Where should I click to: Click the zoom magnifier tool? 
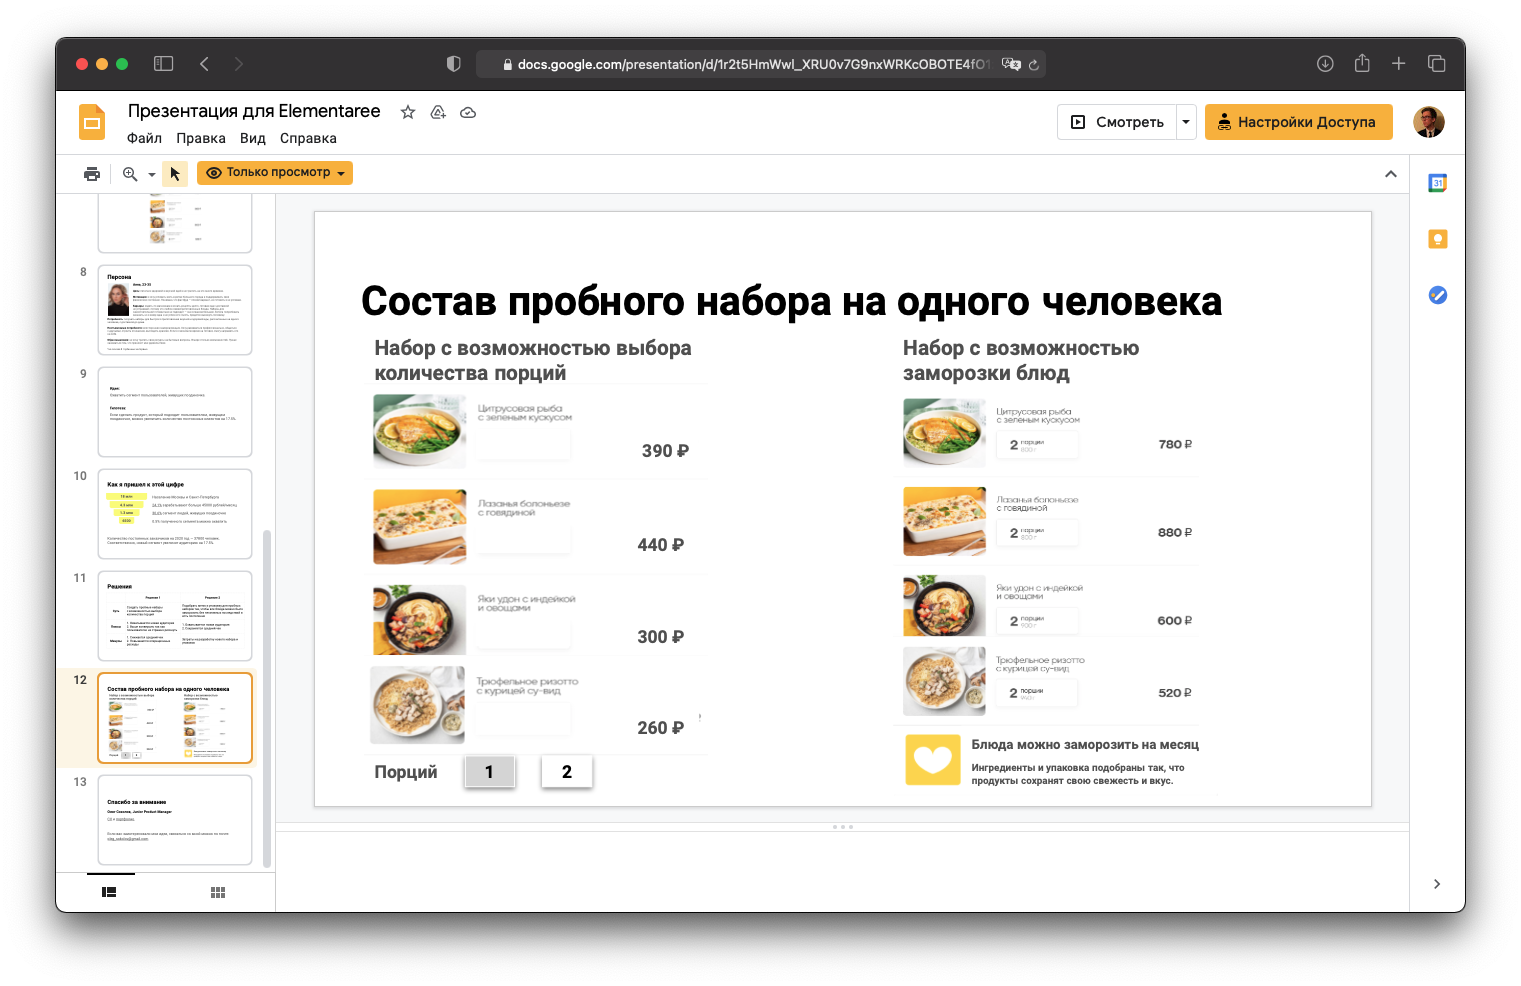point(130,174)
